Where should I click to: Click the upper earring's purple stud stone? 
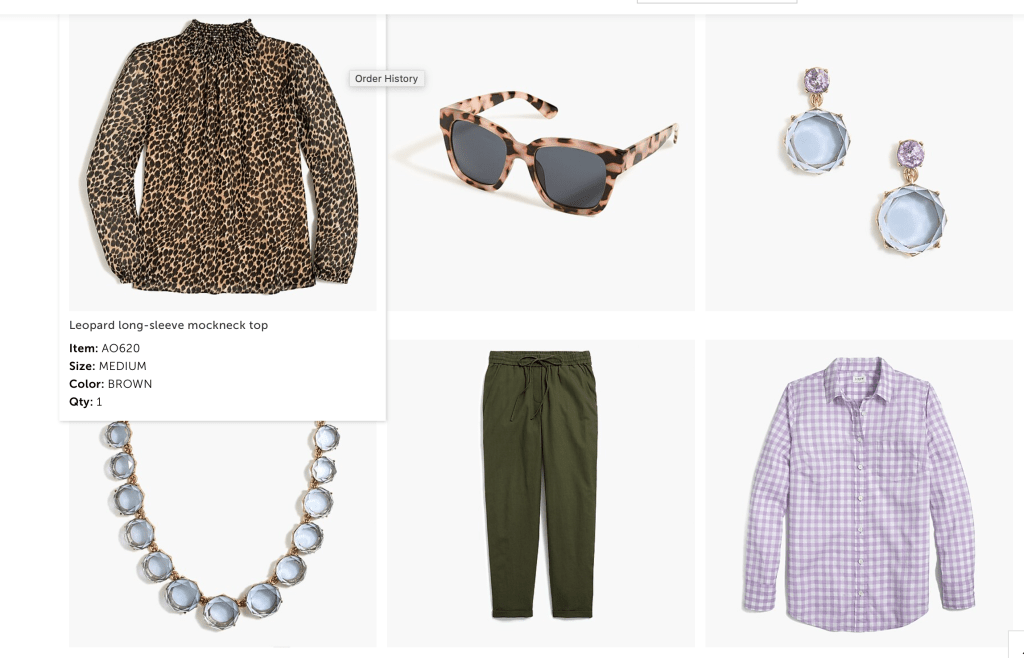point(816,80)
